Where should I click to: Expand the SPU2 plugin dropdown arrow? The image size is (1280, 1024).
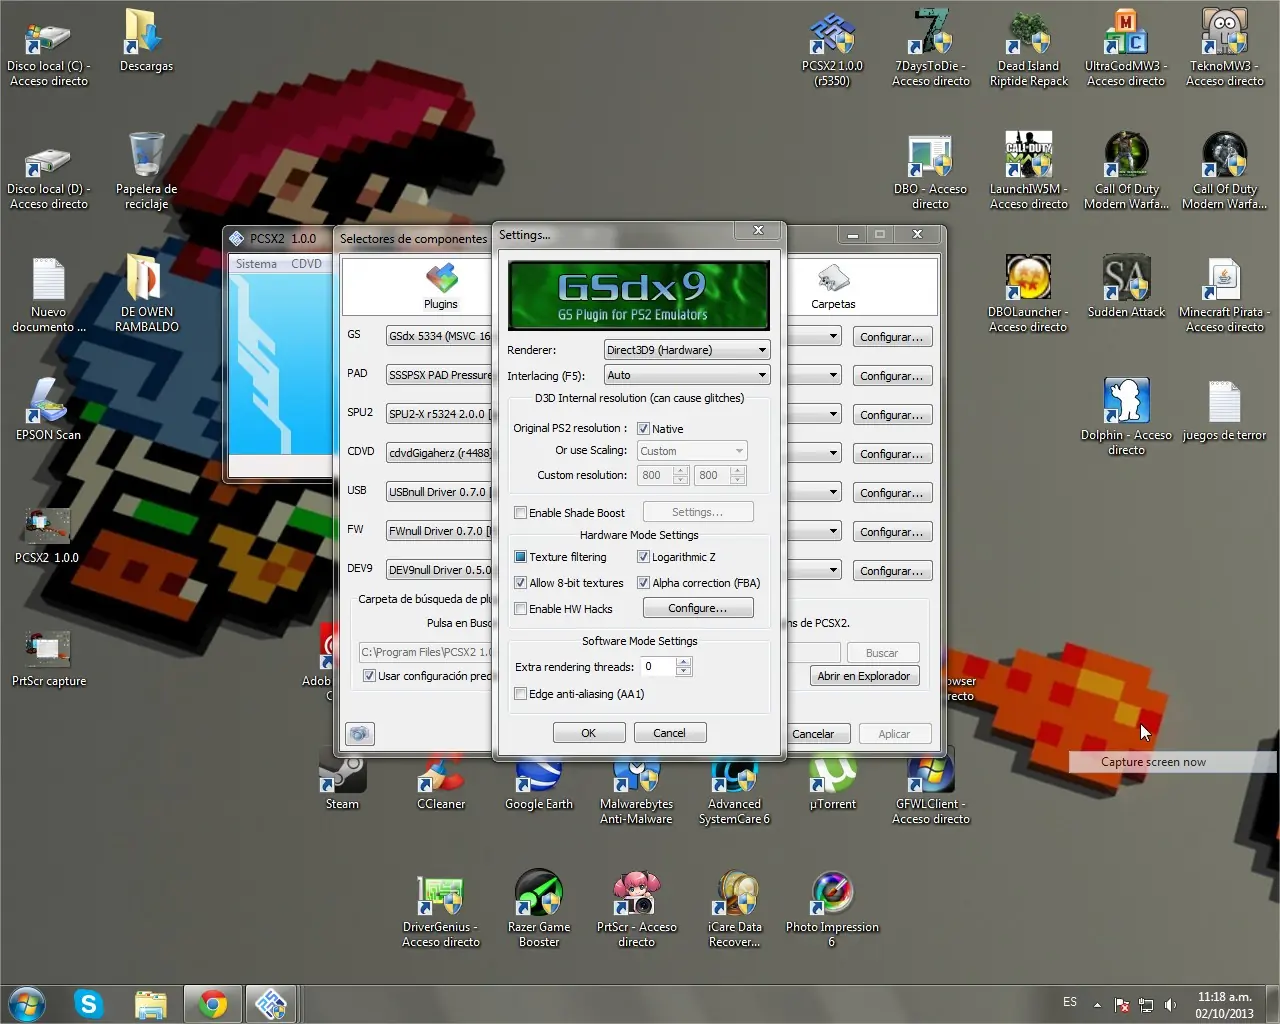[x=833, y=415]
